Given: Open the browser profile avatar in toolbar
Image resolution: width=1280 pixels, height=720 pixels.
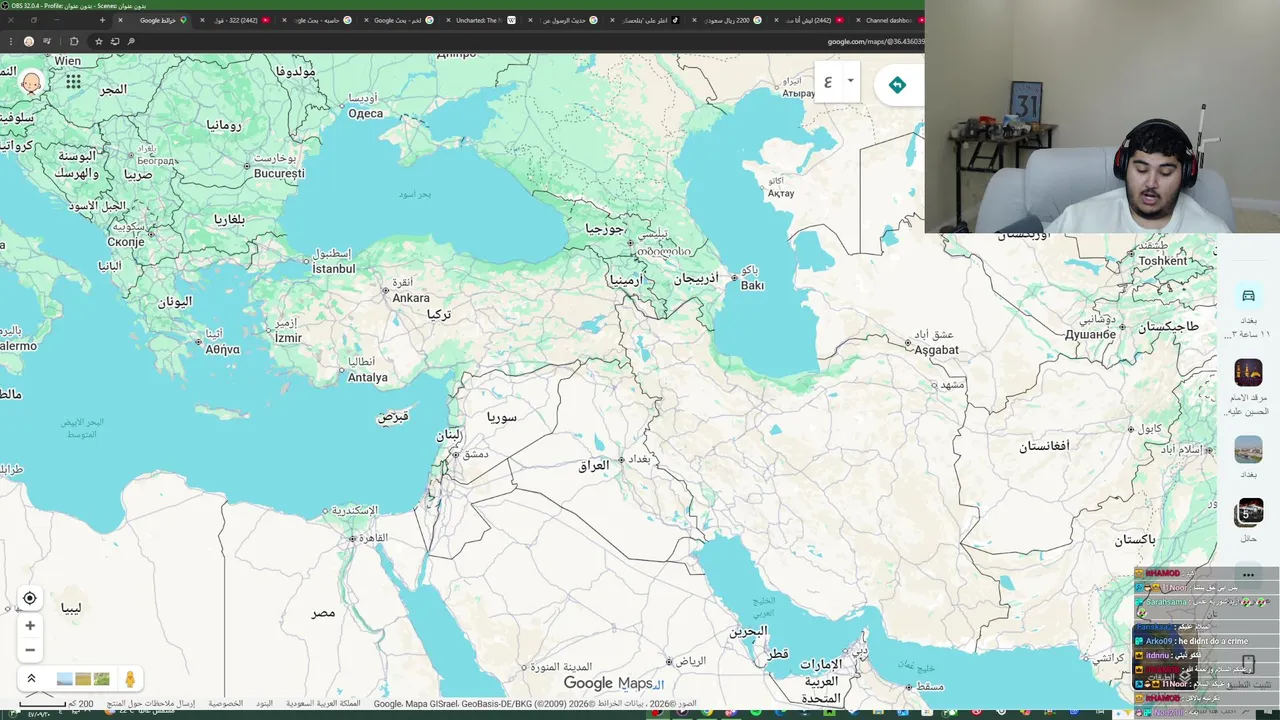Looking at the screenshot, I should [x=29, y=42].
